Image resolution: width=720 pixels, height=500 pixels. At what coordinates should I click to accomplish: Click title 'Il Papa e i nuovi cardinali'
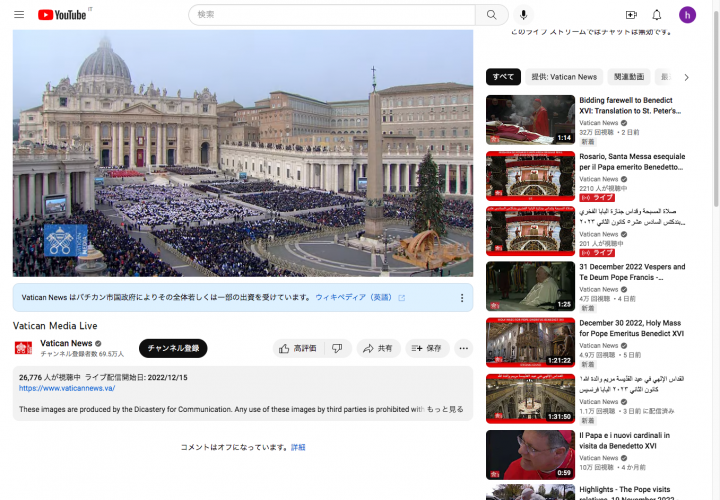[624, 440]
